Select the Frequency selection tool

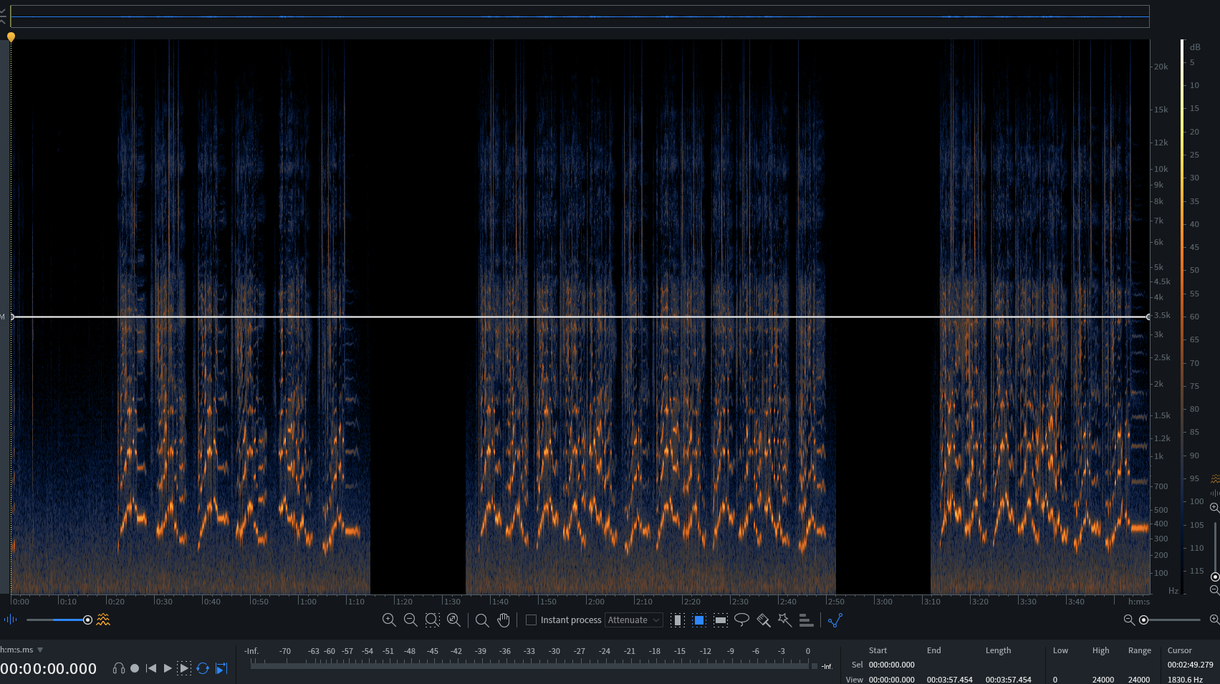pyautogui.click(x=720, y=620)
